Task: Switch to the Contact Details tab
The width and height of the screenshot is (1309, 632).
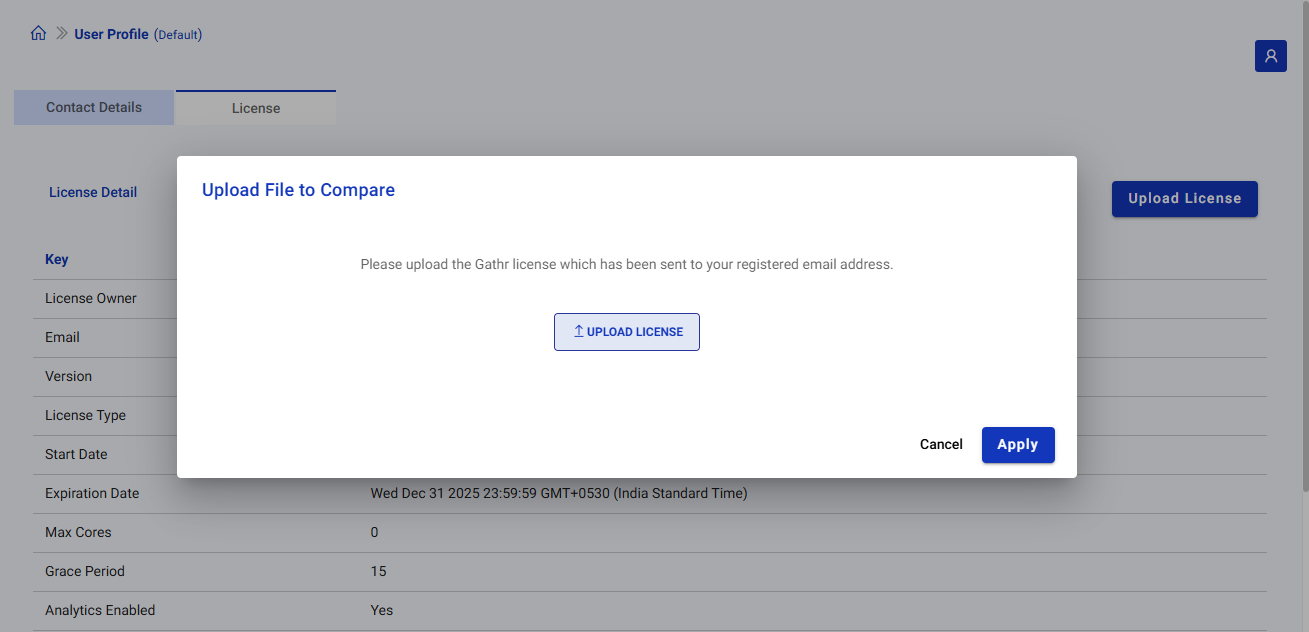Action: click(x=93, y=107)
